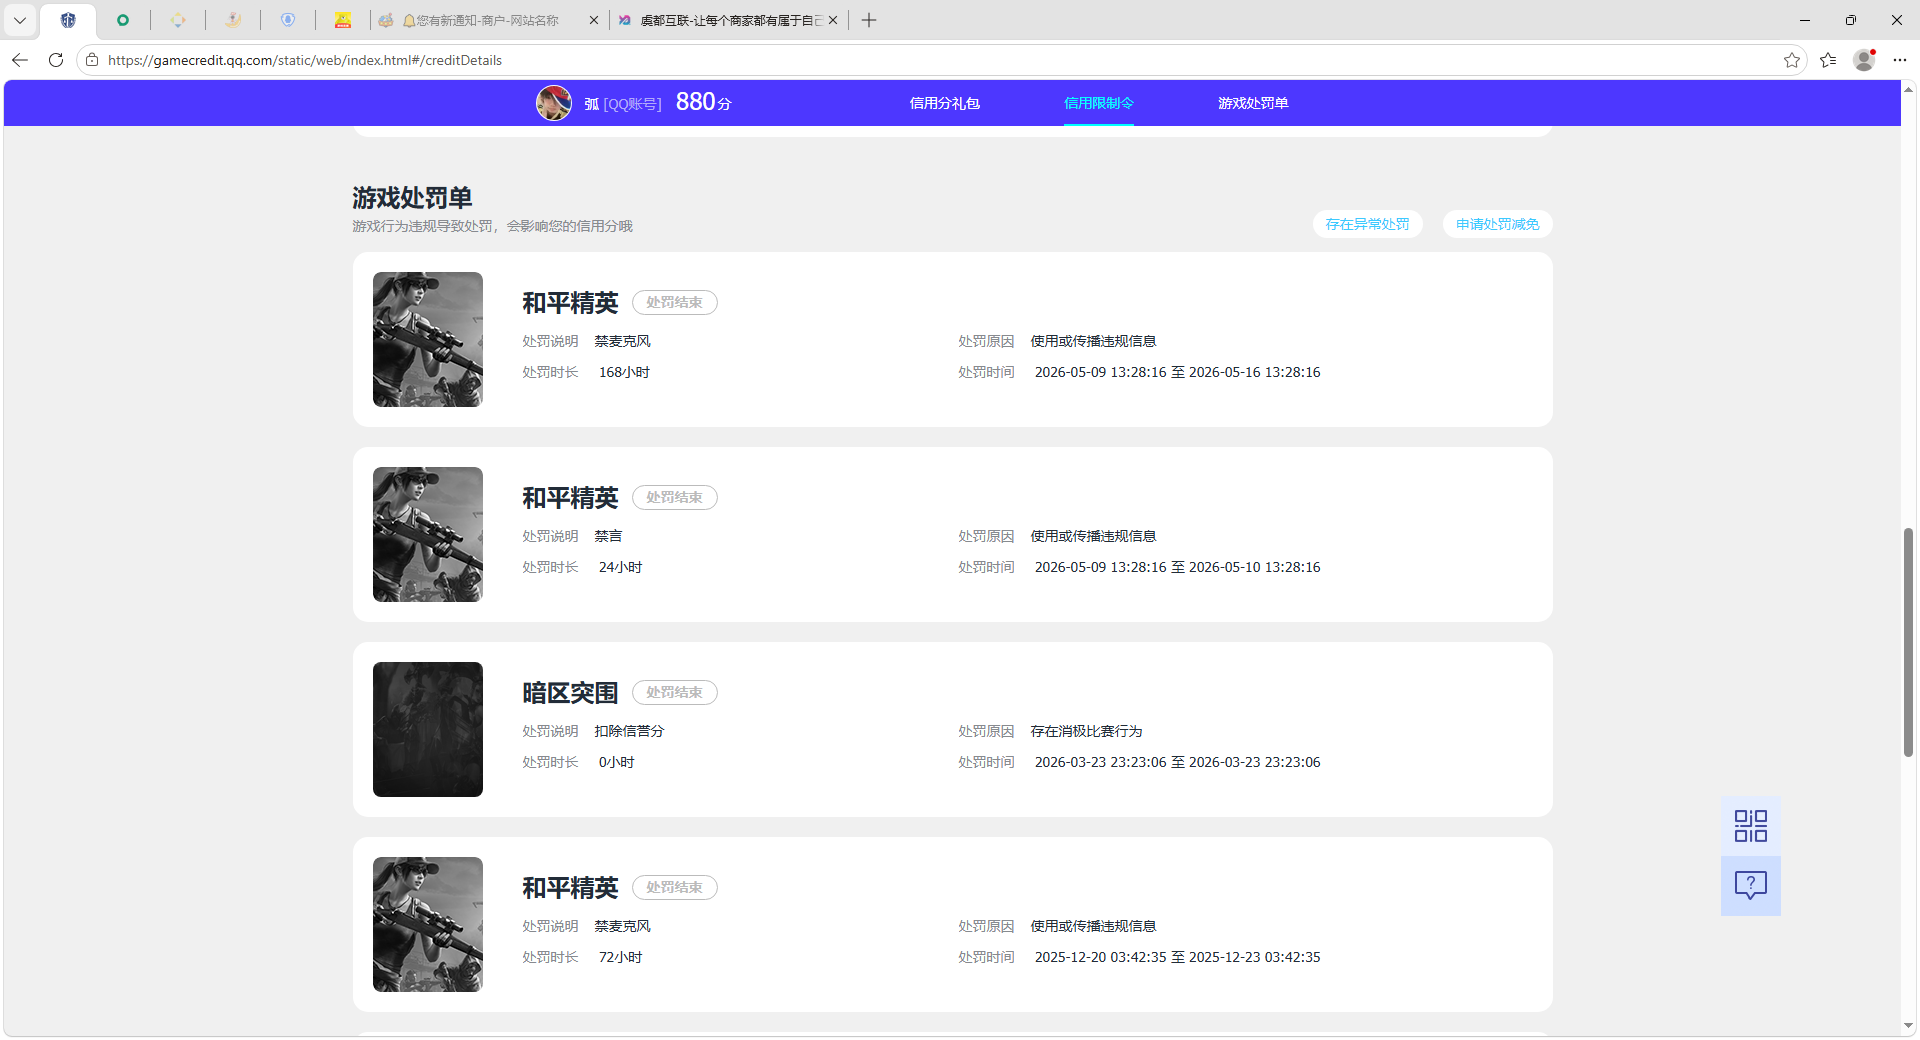Click 处罚结束 badge on the 禁言 card

coord(674,497)
